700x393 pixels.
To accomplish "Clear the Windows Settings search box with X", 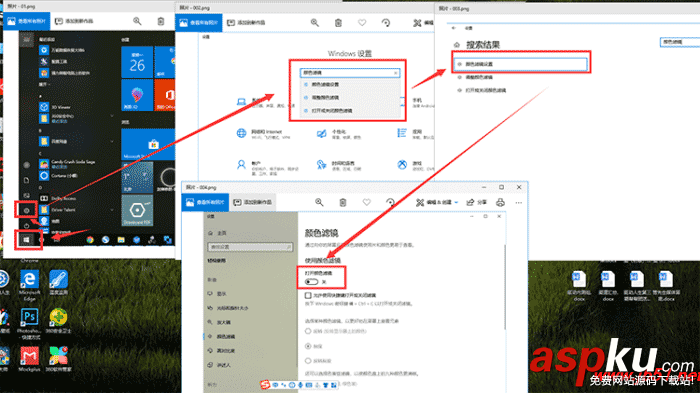I will 396,73.
